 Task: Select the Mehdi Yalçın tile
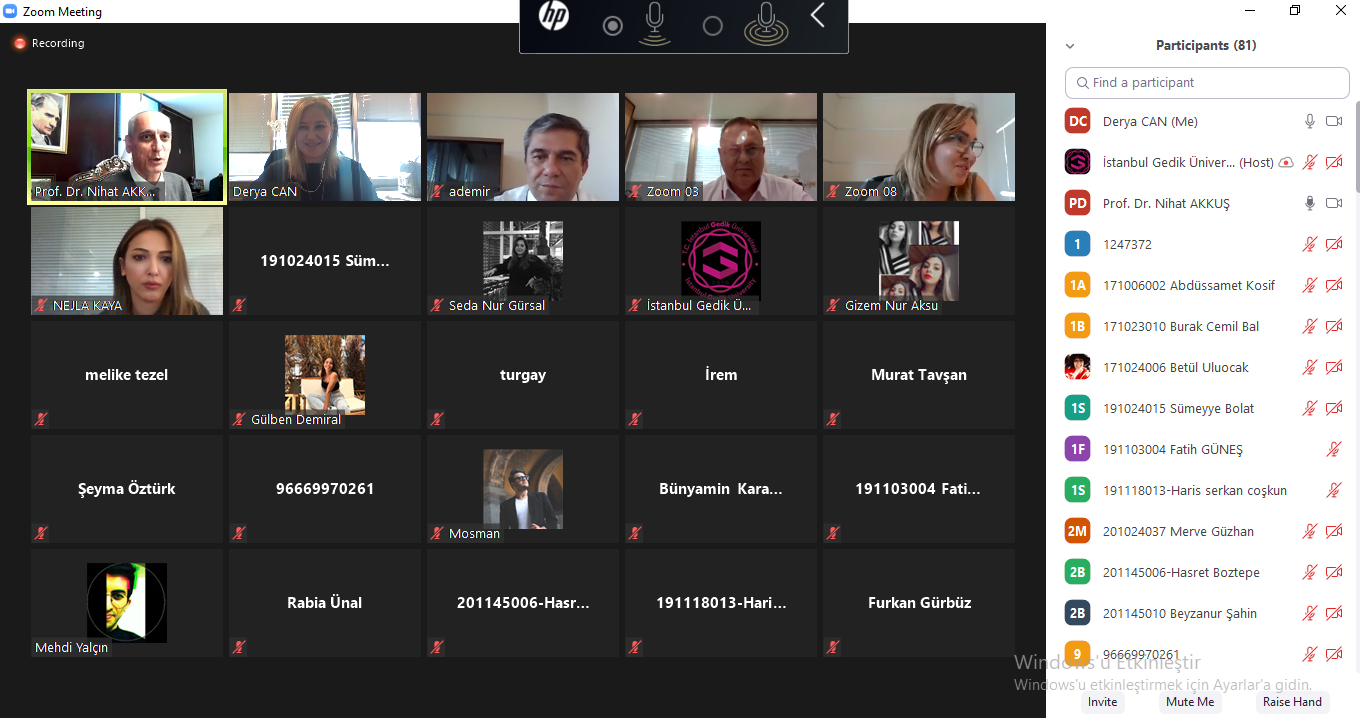tap(127, 603)
